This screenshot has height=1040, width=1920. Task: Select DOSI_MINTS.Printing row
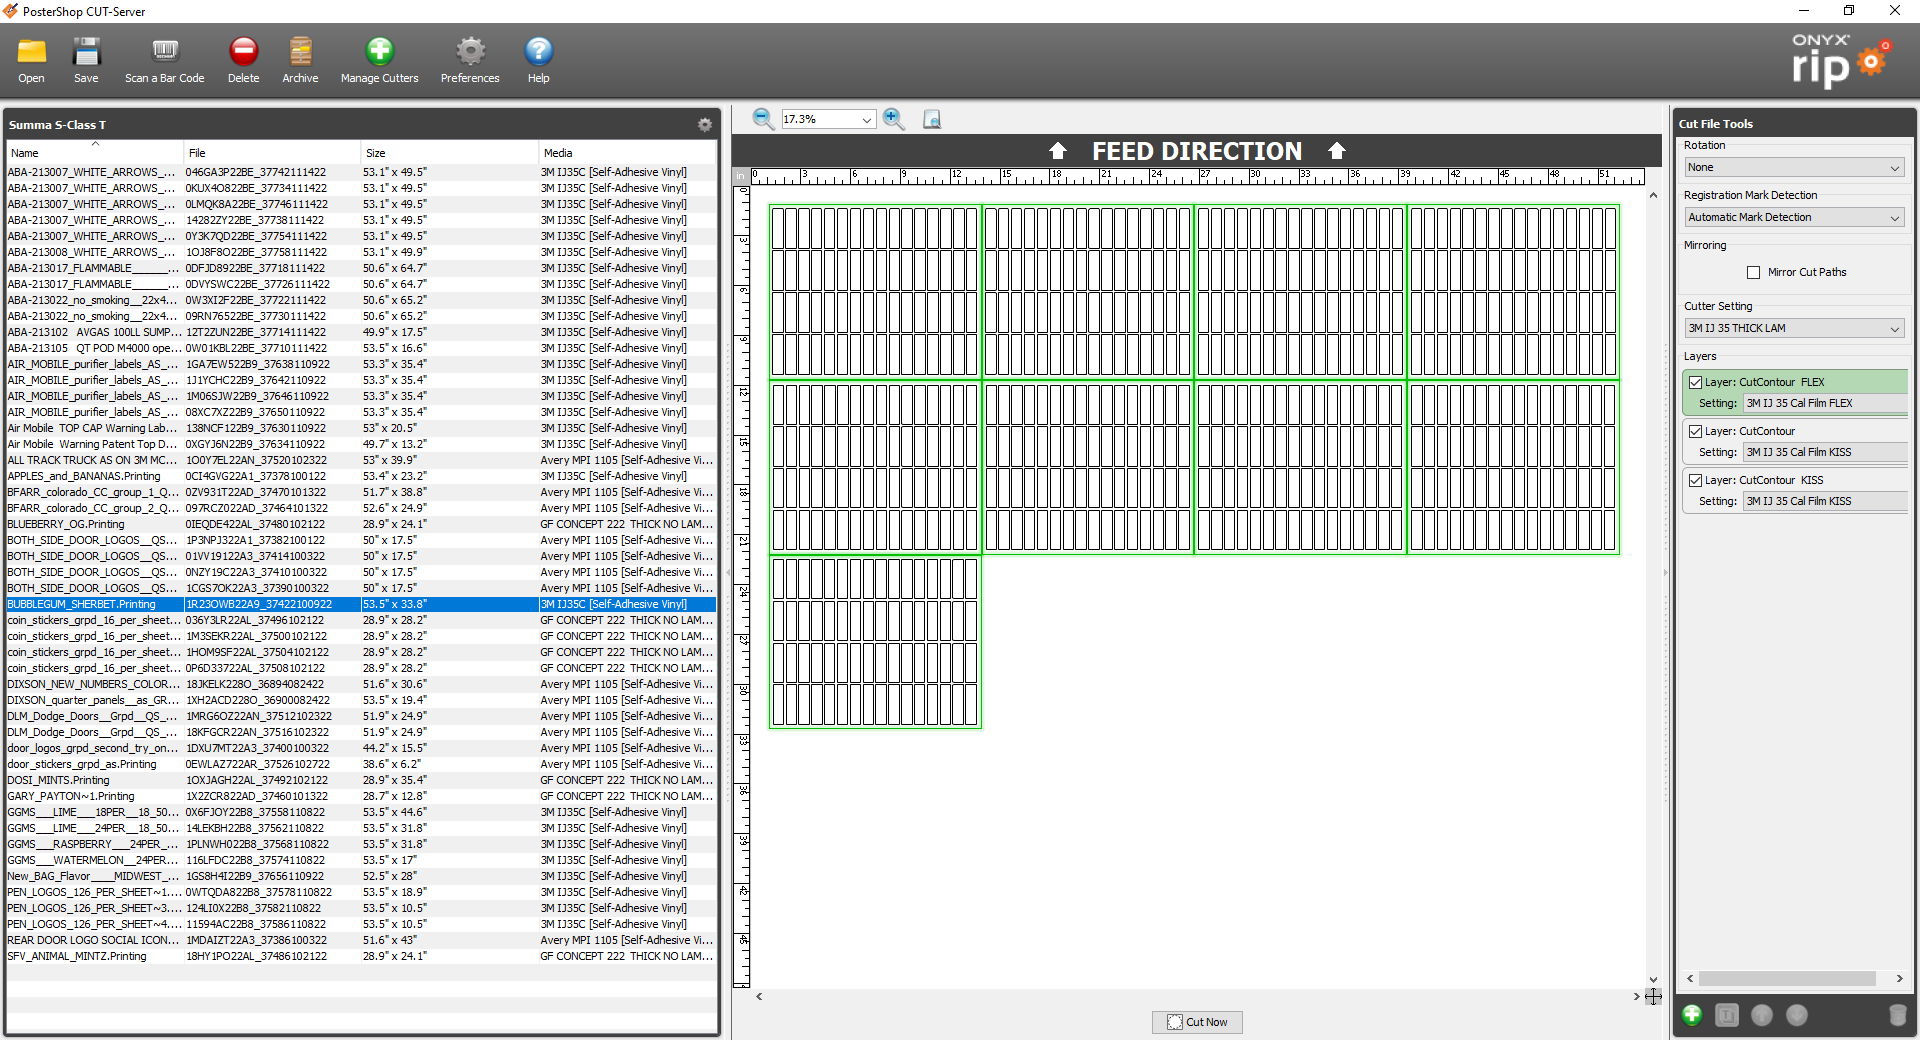(361, 780)
